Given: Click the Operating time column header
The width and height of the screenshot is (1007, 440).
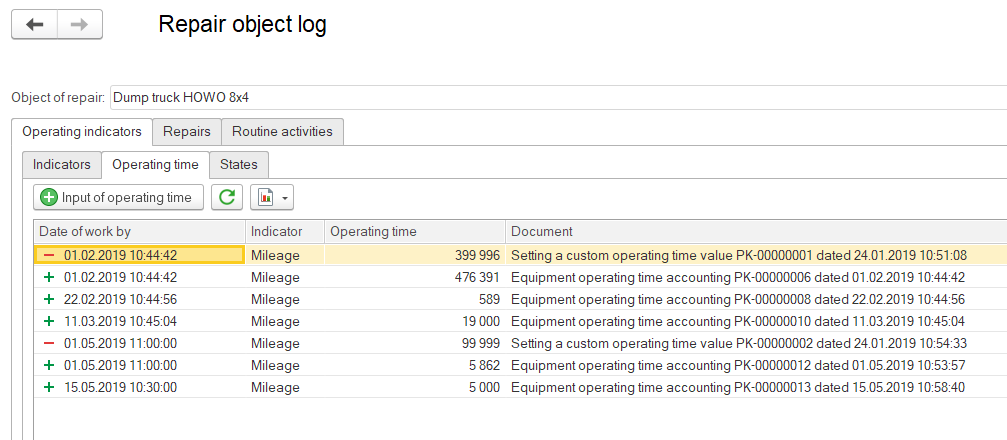Looking at the screenshot, I should click(414, 231).
